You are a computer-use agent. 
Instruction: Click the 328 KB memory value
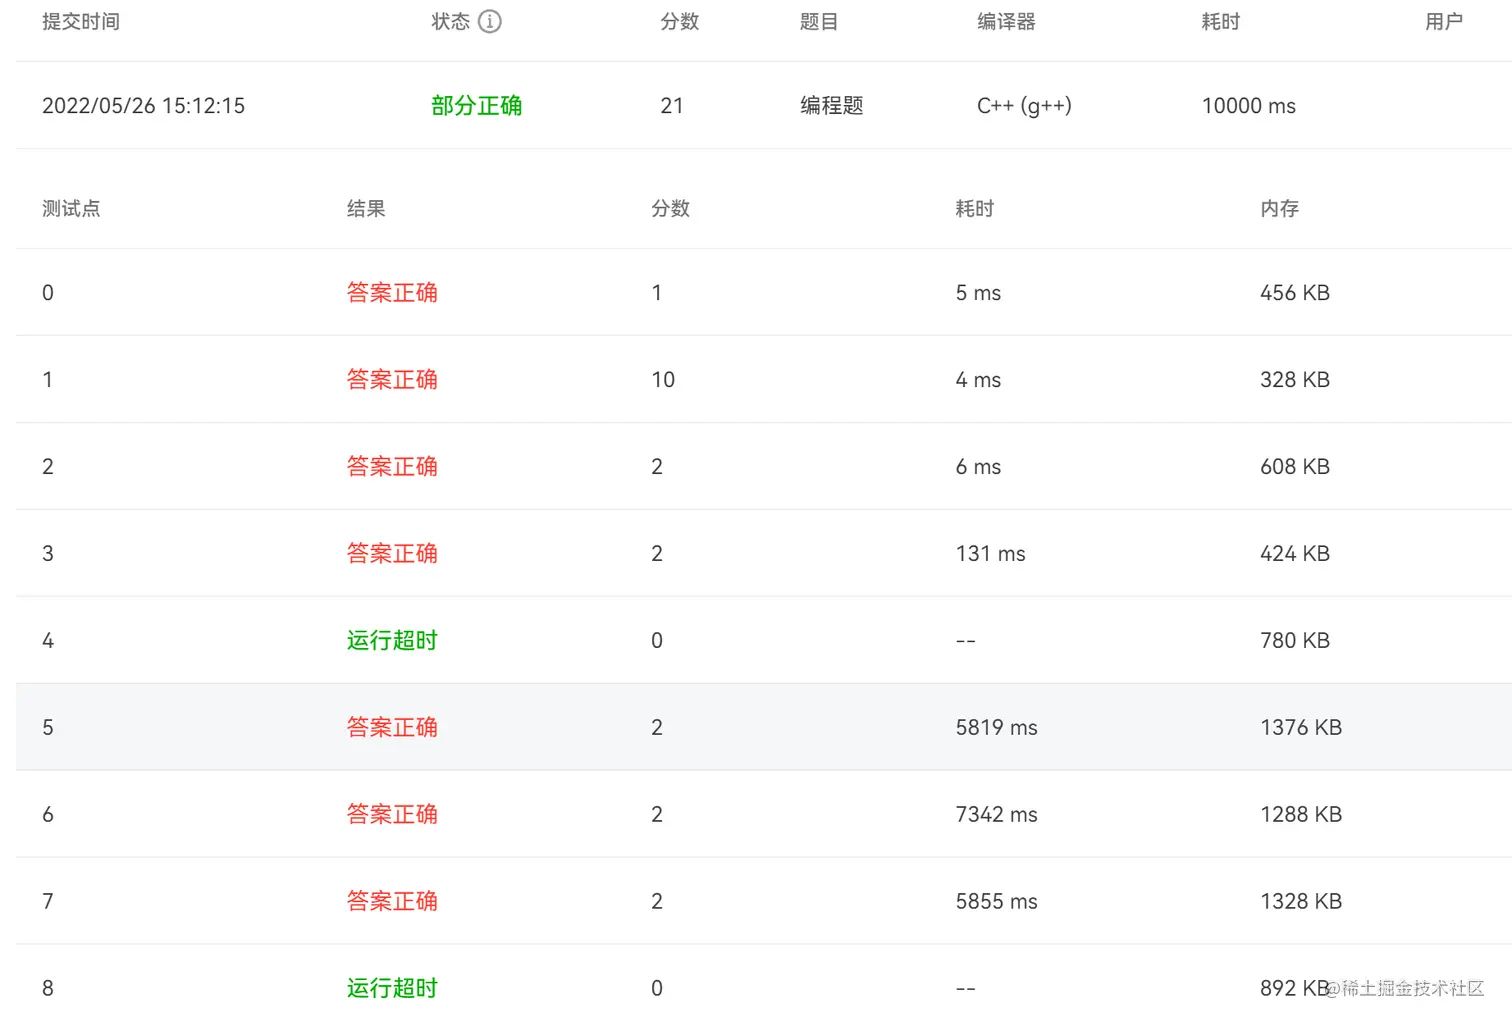(x=1295, y=379)
